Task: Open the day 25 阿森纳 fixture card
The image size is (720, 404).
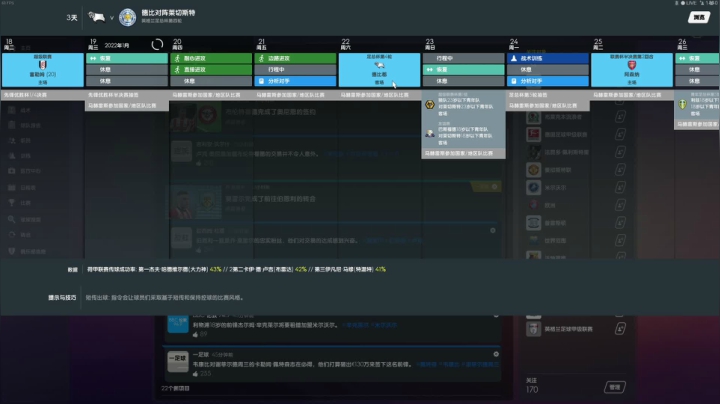Action: click(x=632, y=70)
